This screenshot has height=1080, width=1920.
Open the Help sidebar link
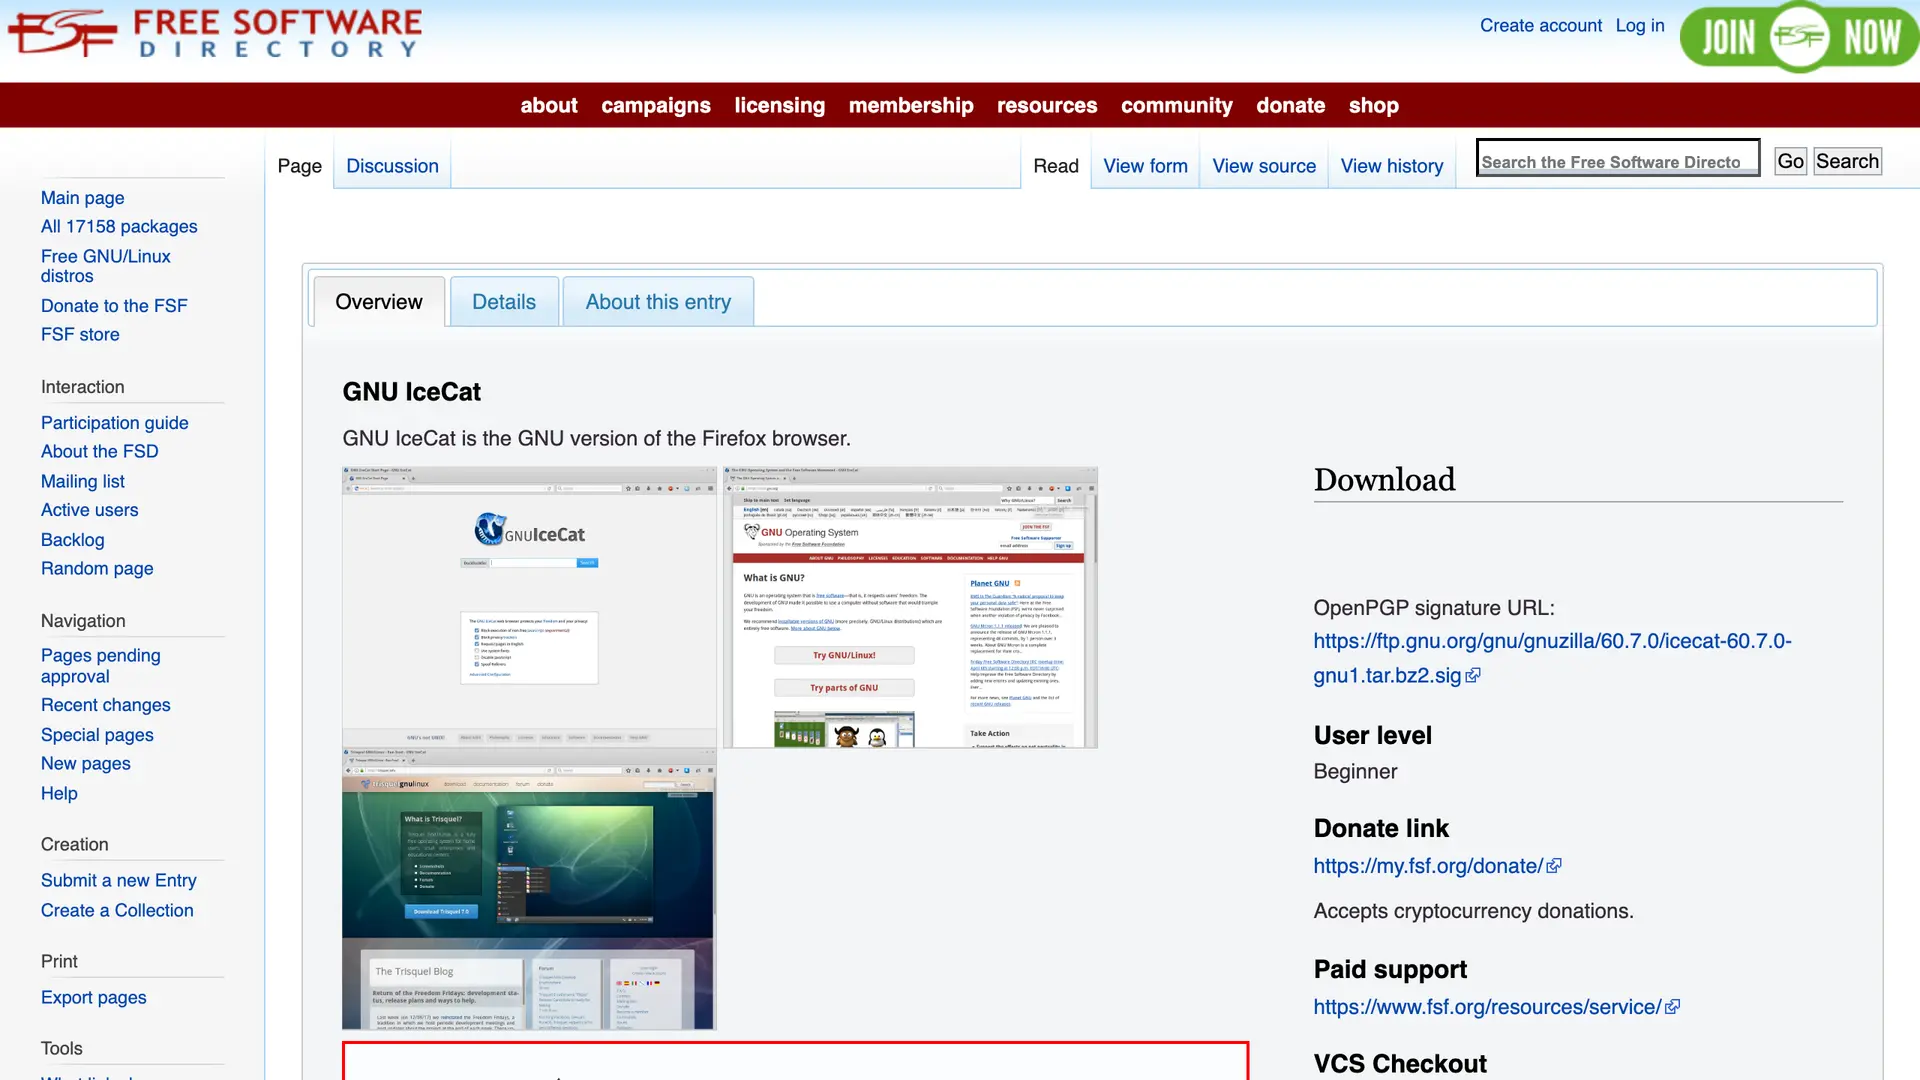point(59,794)
